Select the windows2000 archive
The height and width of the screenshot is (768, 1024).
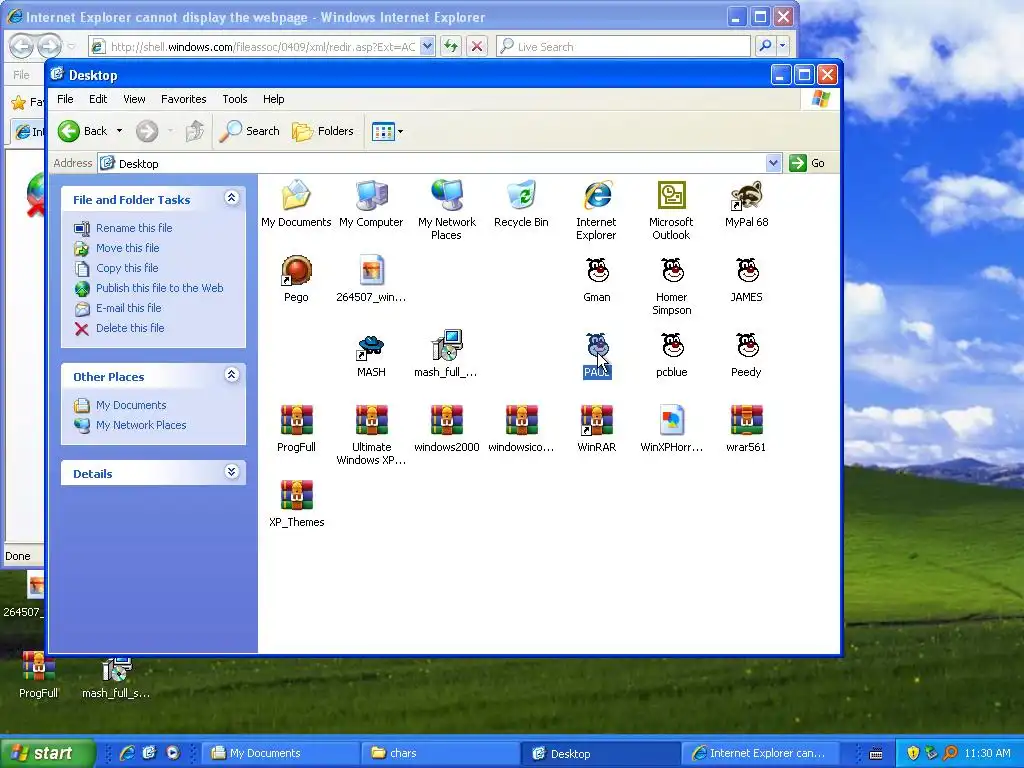(x=447, y=421)
